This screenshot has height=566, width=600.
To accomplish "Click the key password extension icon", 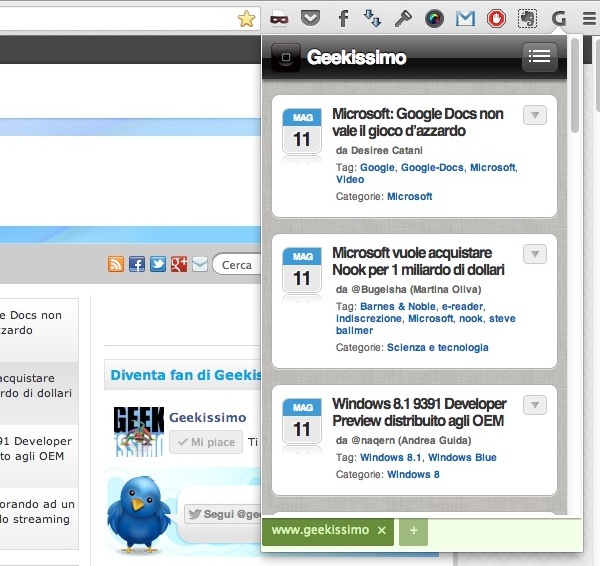I will (403, 18).
